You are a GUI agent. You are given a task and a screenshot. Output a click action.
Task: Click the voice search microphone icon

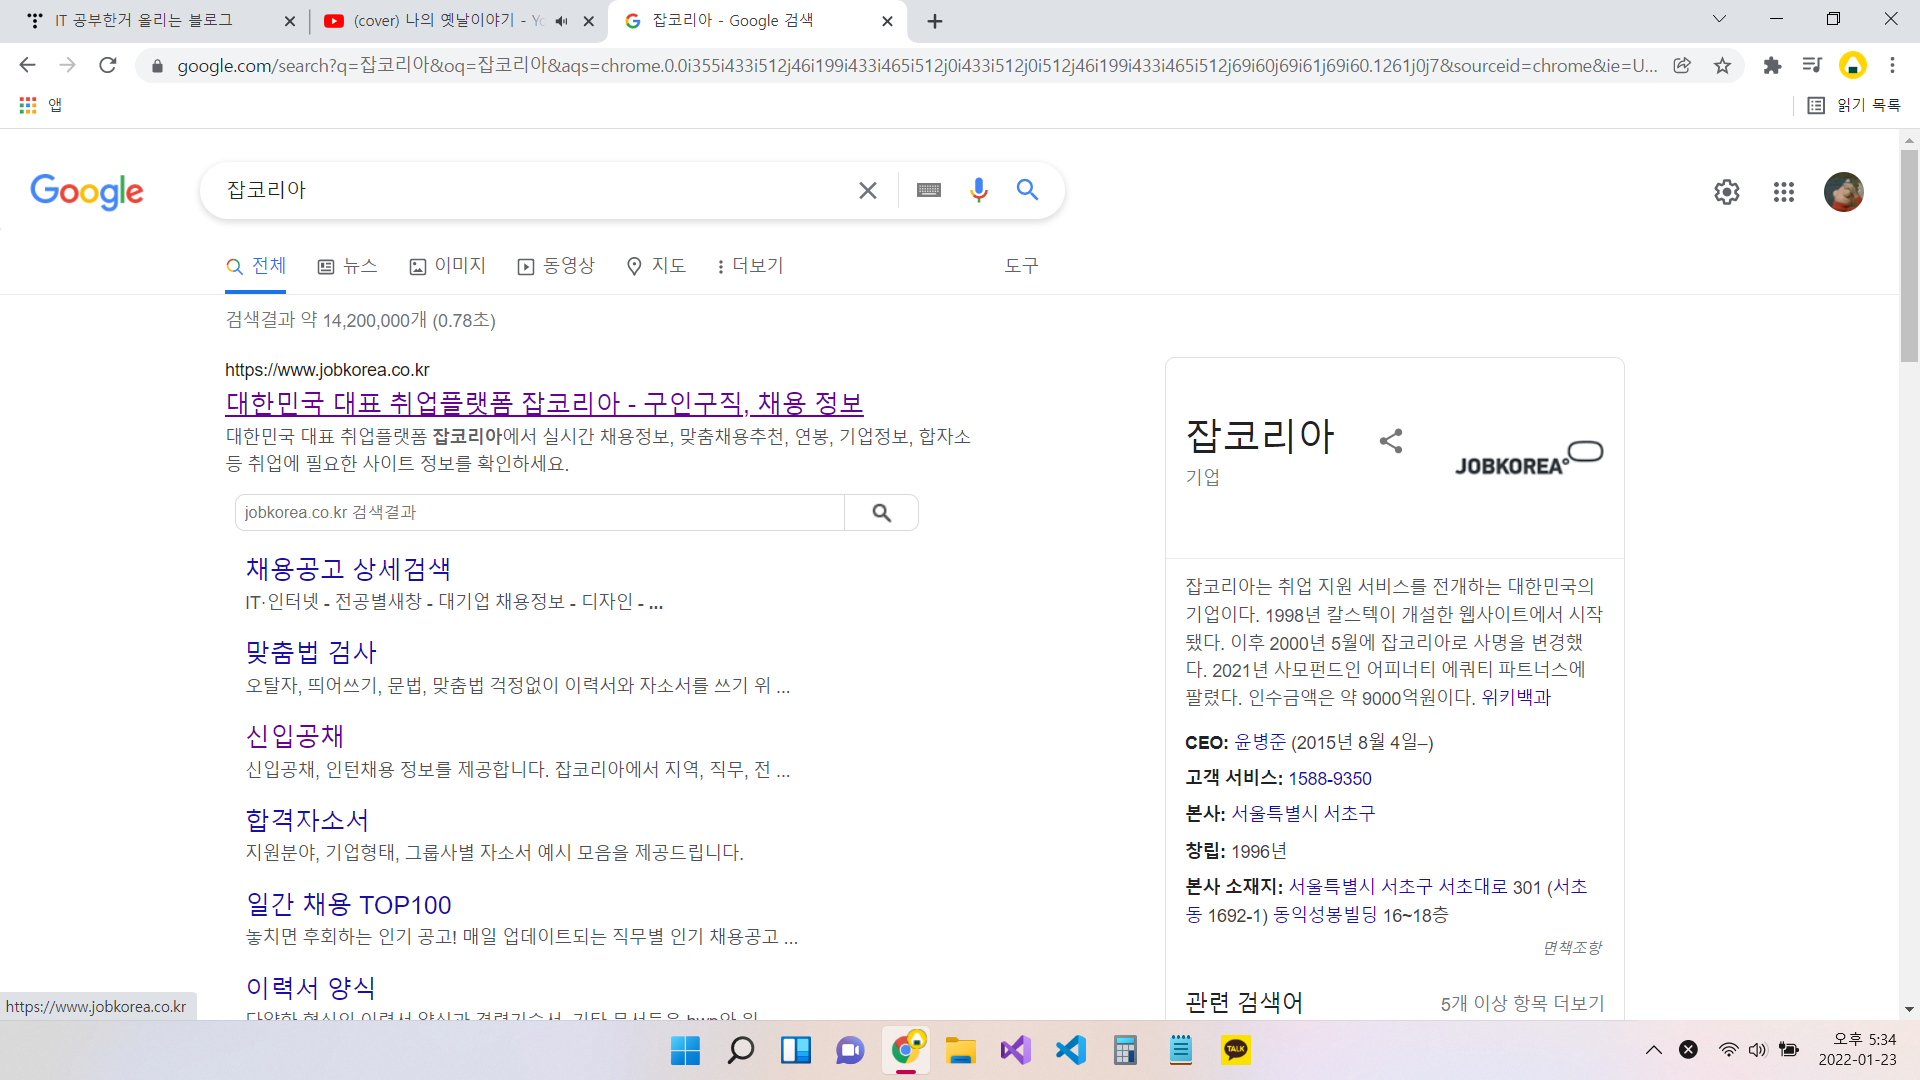click(978, 190)
